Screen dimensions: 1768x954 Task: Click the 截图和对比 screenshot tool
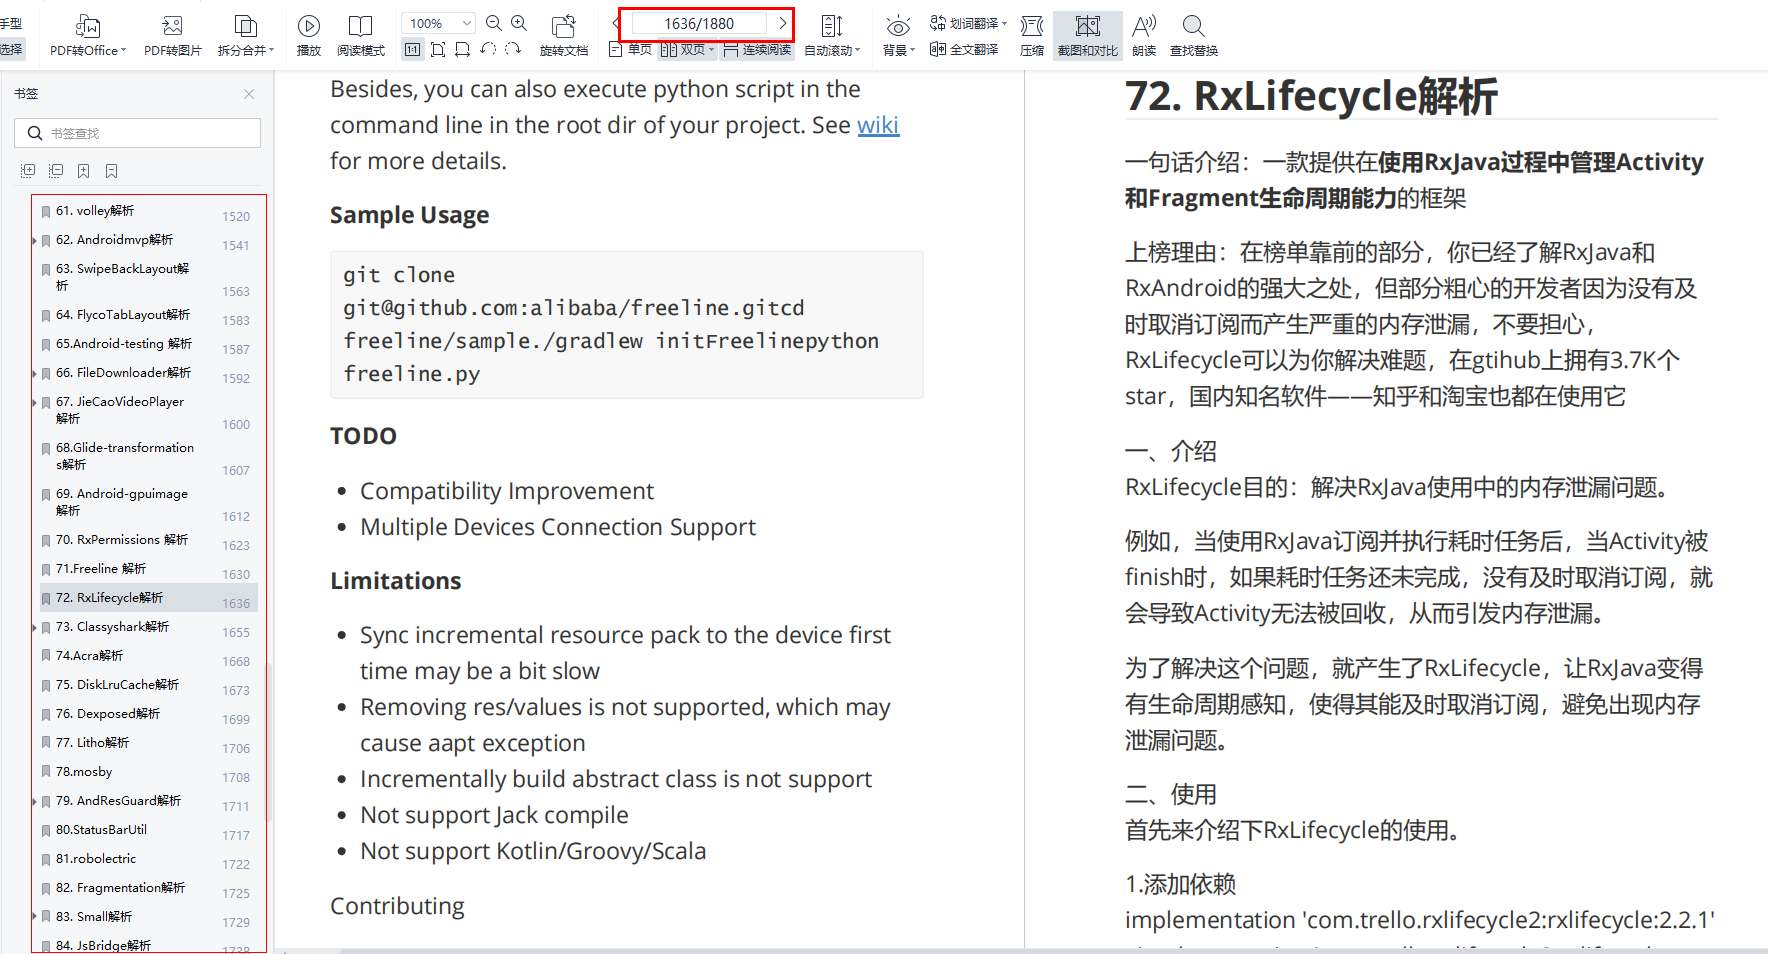(1088, 35)
